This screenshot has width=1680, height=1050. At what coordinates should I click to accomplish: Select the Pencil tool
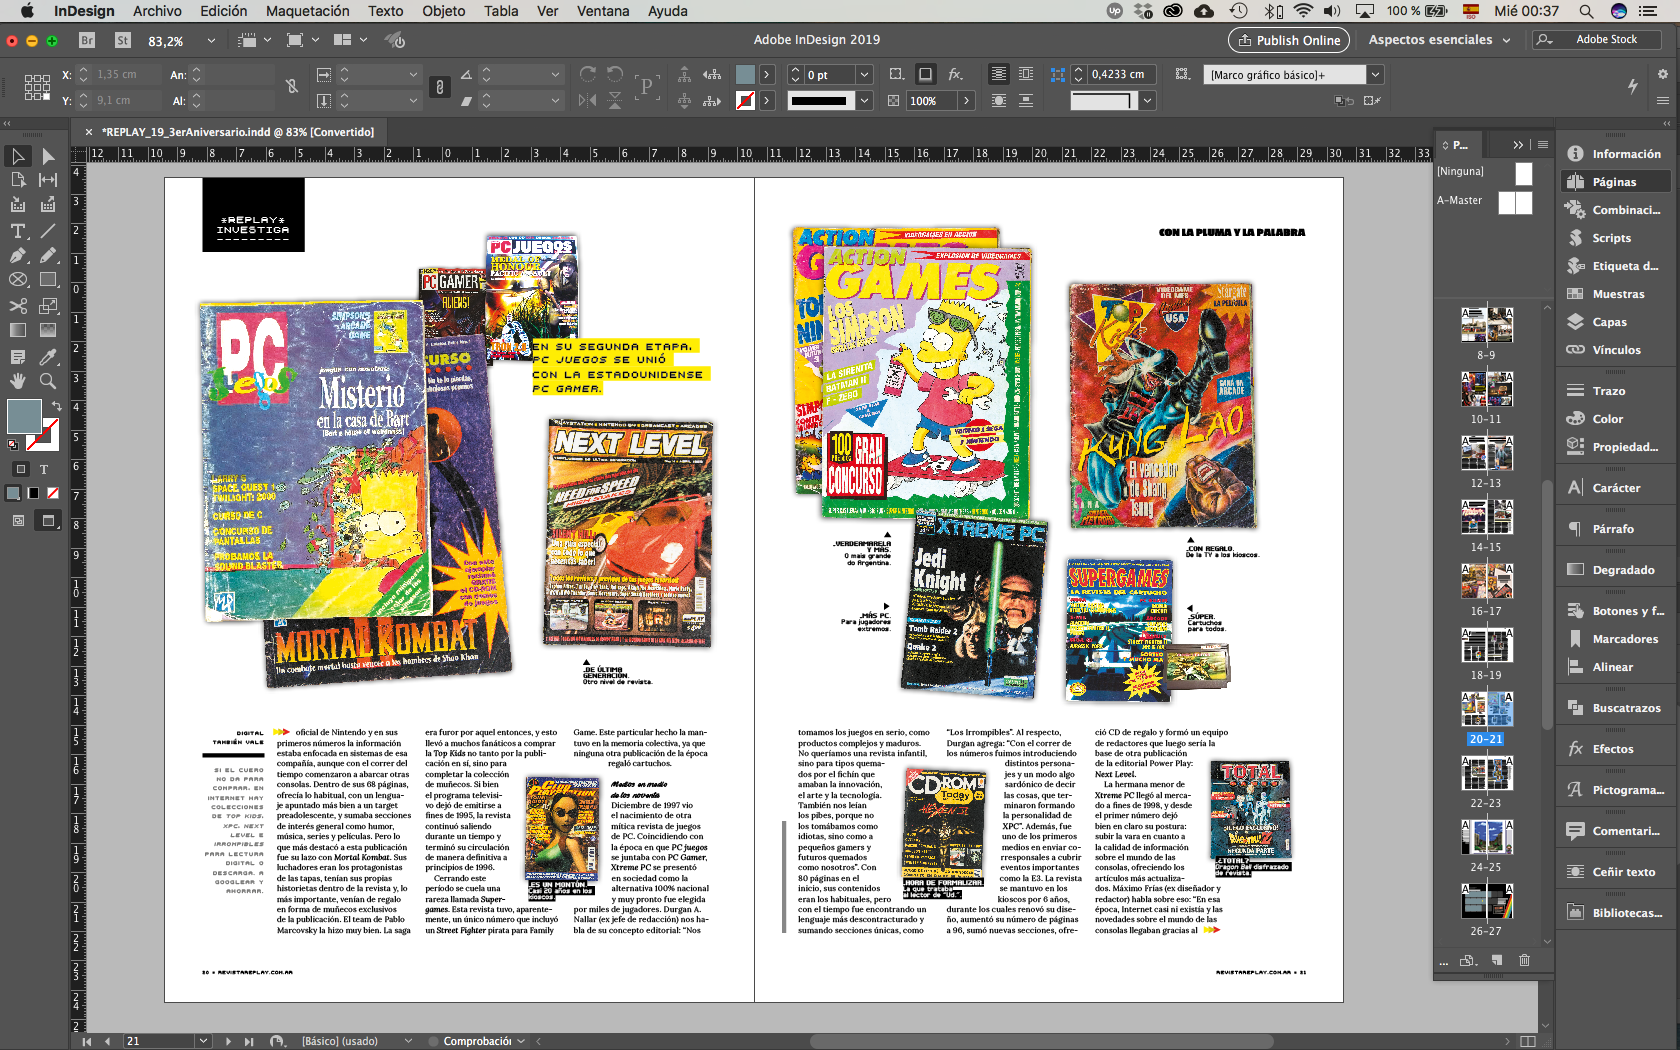(48, 256)
